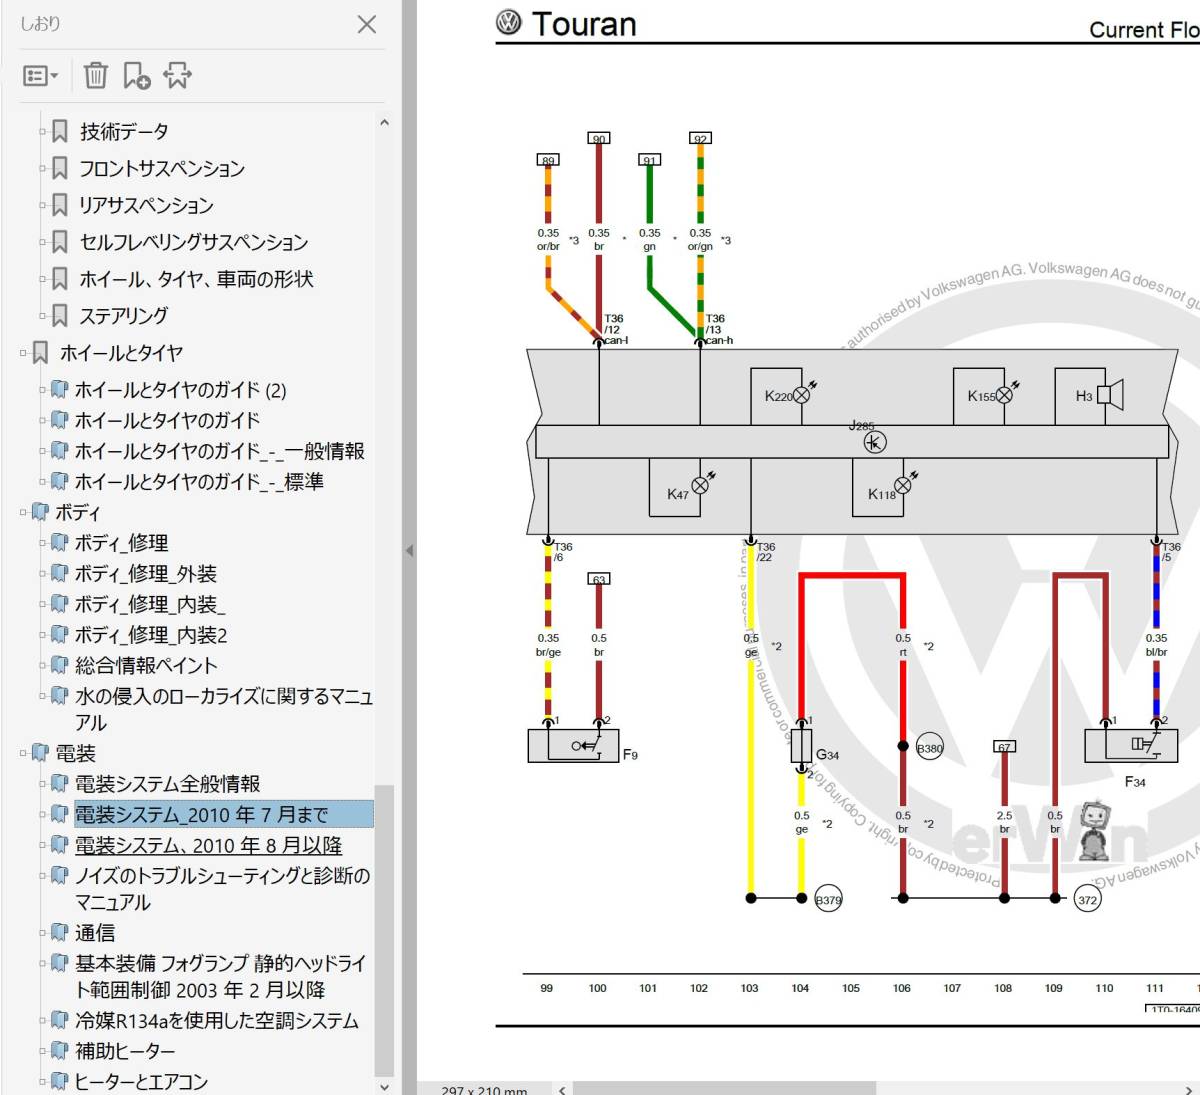Open the ボディ_修理_内装2 bookmark
1200x1095 pixels.
point(151,635)
